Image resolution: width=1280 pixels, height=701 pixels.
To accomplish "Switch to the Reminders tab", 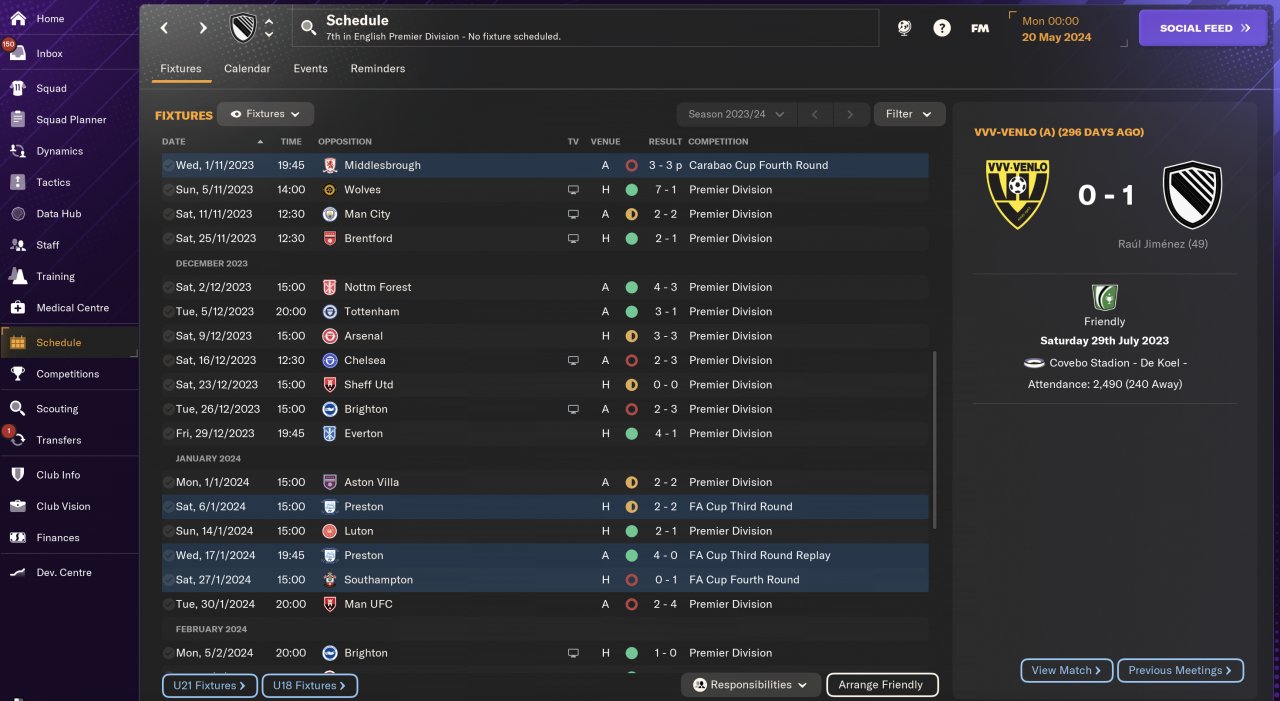I will click(377, 69).
